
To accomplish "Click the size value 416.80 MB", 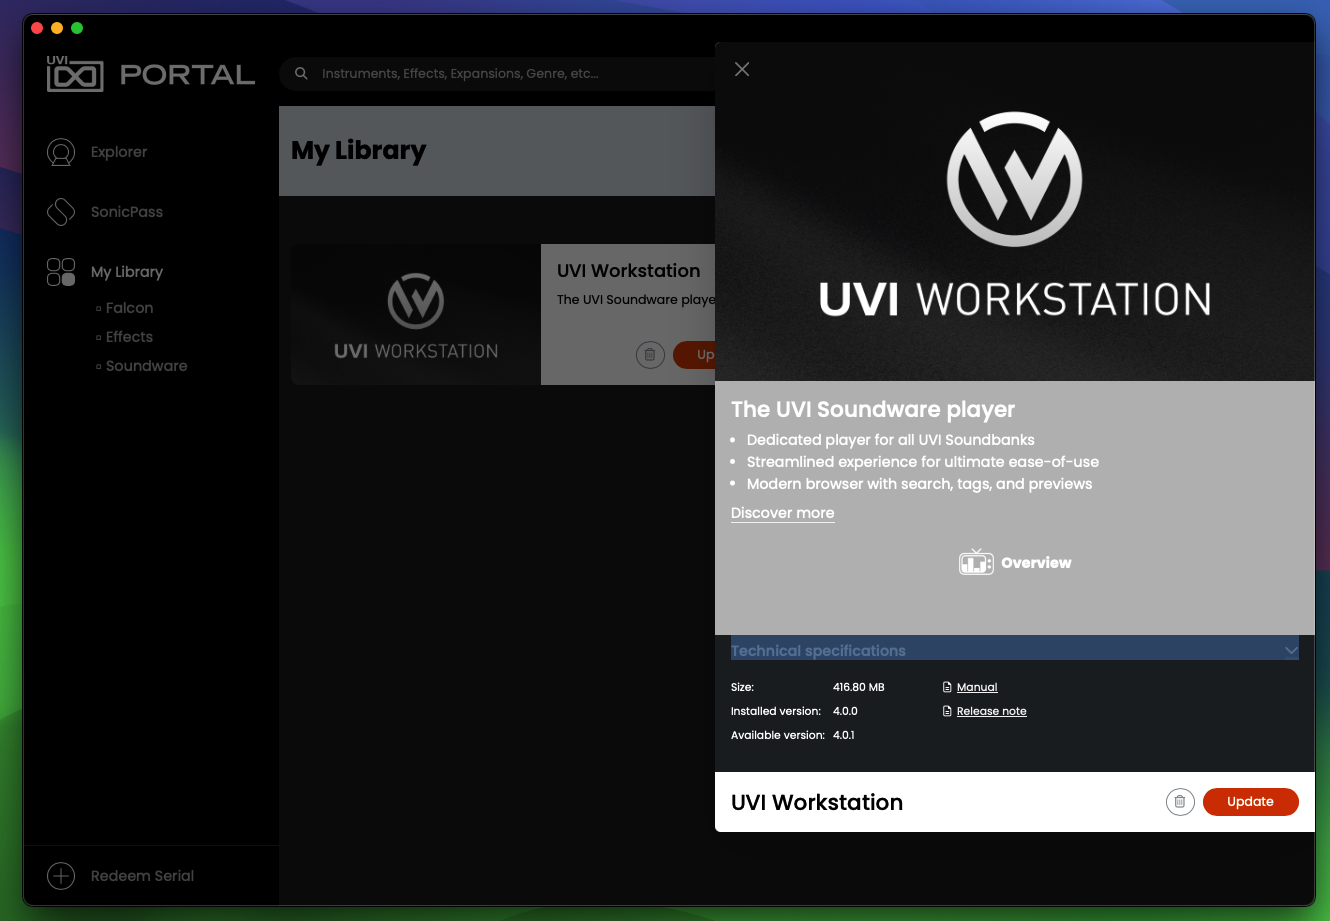I will 859,687.
